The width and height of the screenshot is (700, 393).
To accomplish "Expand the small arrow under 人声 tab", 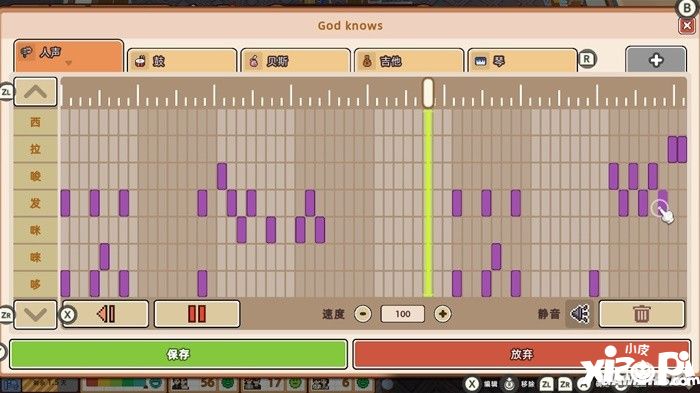I will 68,63.
